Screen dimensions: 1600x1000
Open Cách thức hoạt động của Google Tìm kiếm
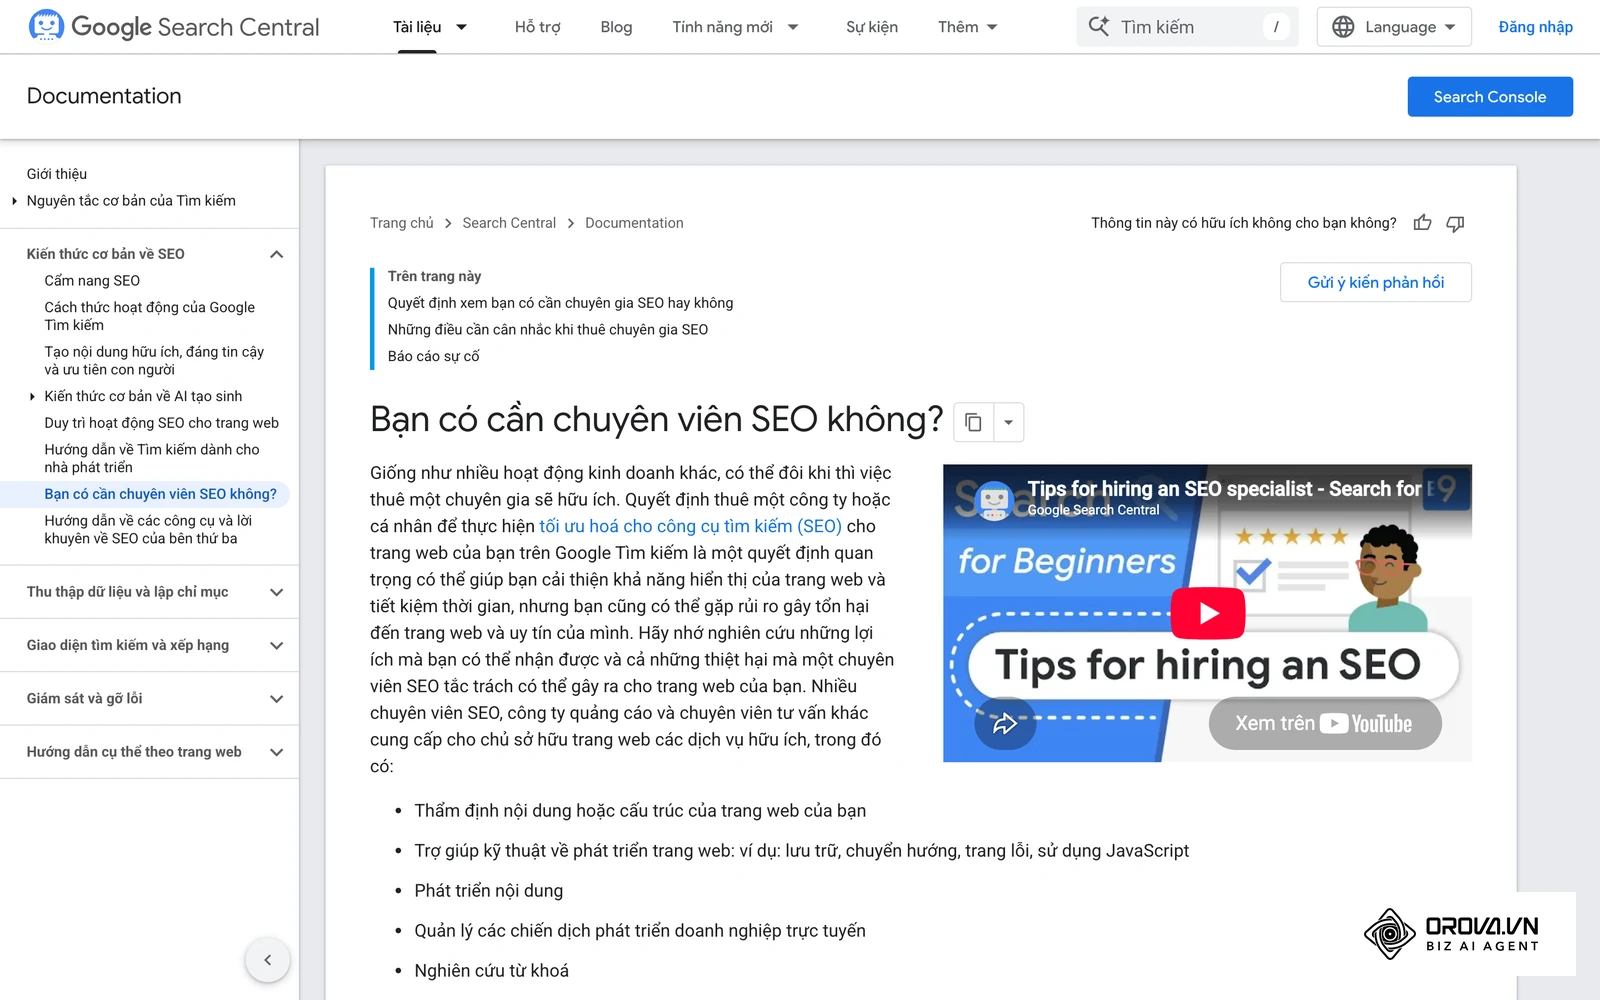click(149, 316)
